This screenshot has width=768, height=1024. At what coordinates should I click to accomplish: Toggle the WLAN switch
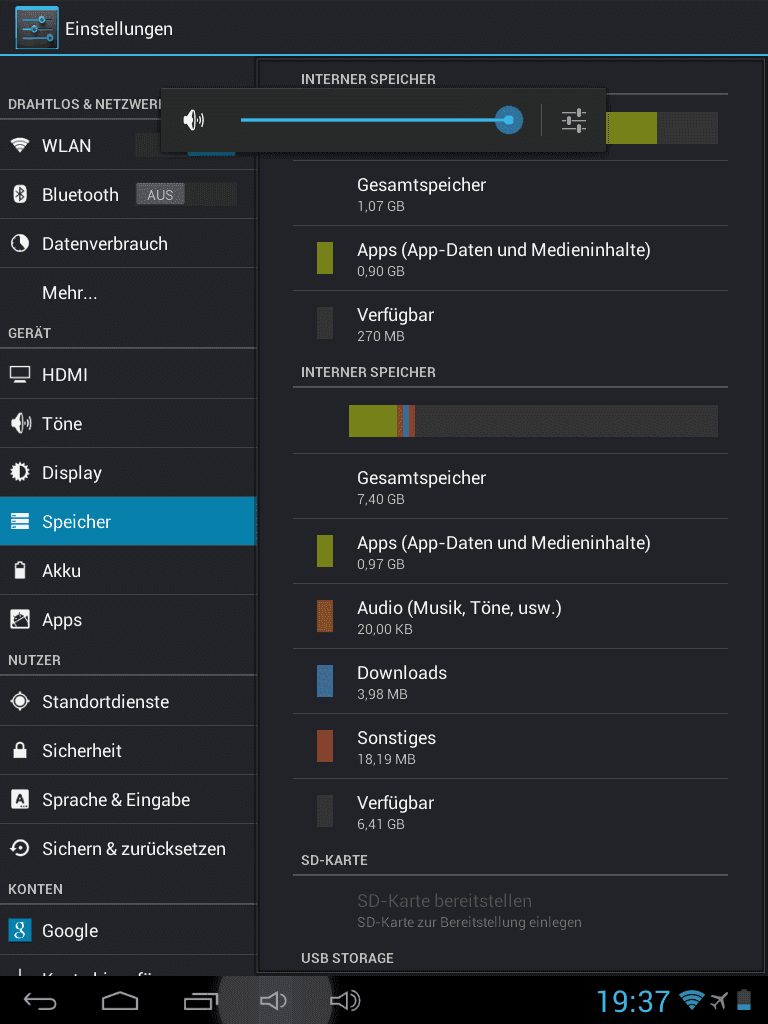click(186, 145)
